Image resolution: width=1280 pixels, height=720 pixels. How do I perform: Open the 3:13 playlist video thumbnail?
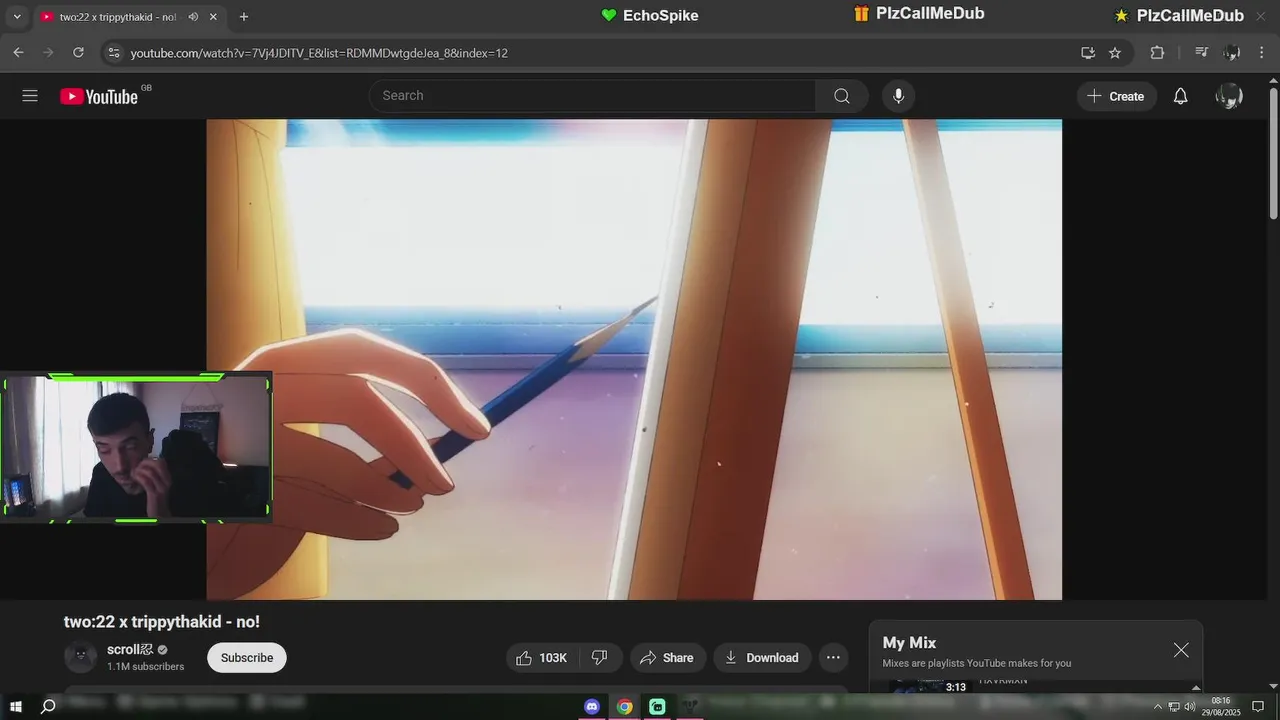coord(930,686)
